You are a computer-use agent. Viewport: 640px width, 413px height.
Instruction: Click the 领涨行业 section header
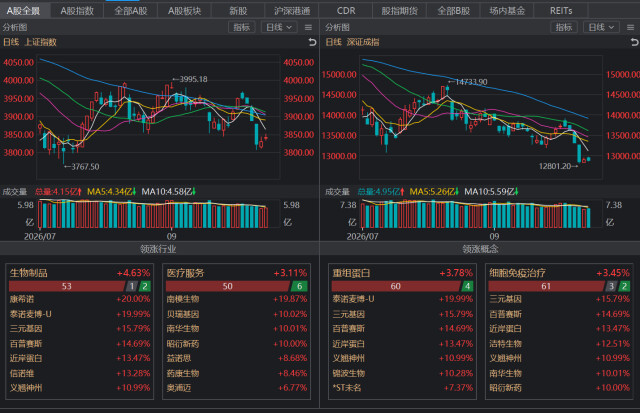click(x=158, y=249)
